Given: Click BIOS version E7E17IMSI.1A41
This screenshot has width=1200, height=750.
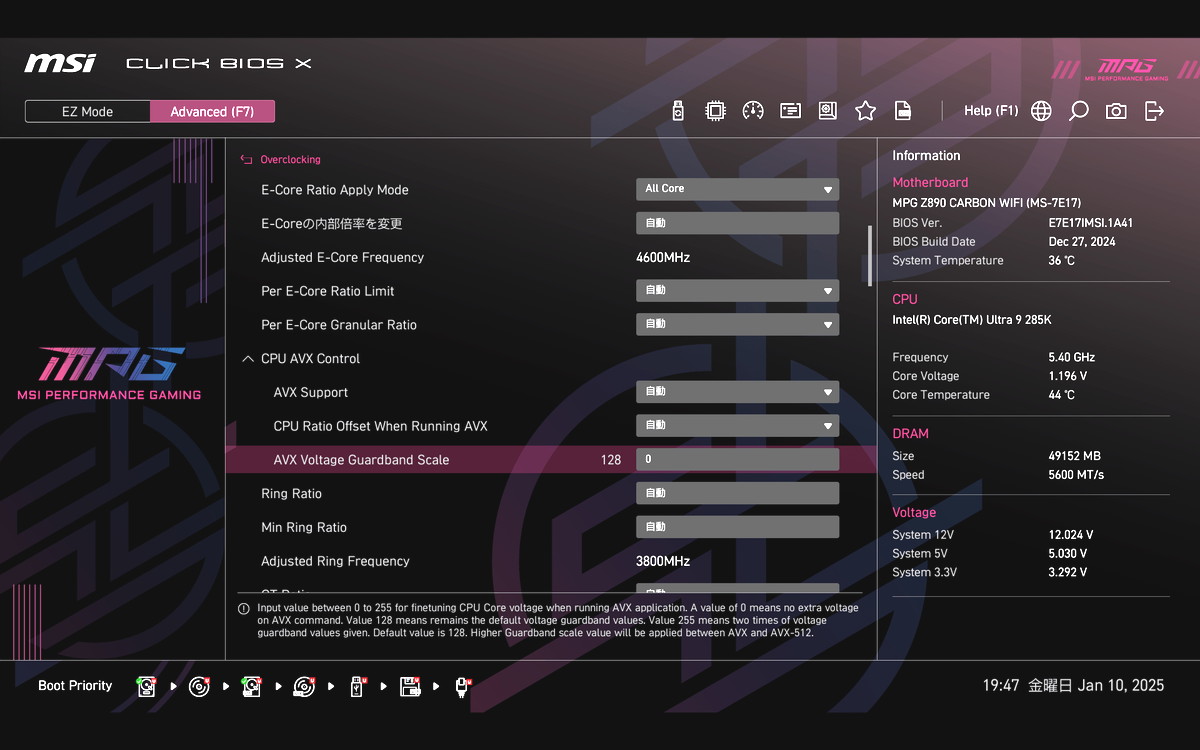Looking at the screenshot, I should [x=1091, y=223].
